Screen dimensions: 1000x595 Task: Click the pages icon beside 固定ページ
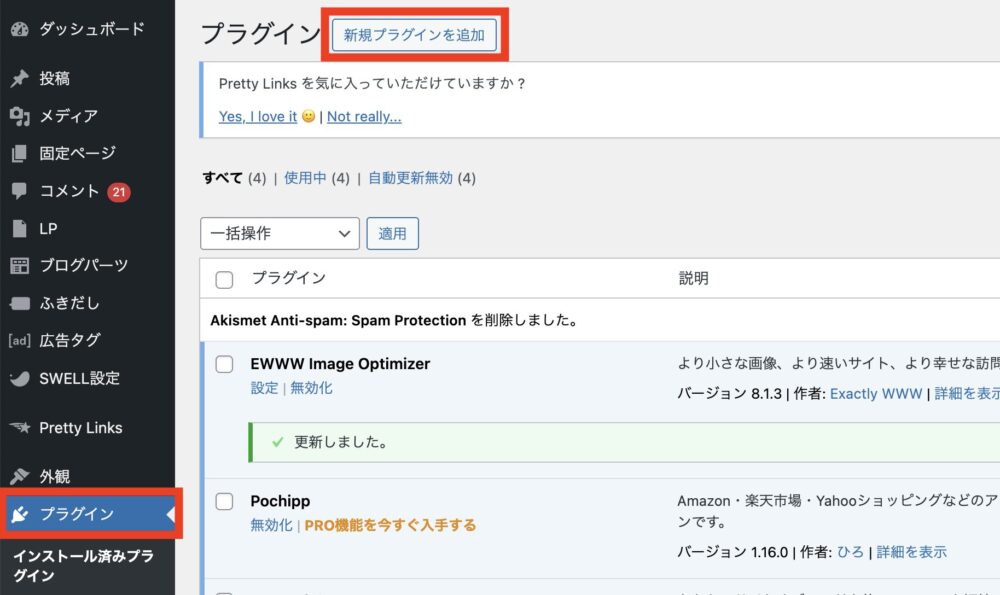click(20, 153)
